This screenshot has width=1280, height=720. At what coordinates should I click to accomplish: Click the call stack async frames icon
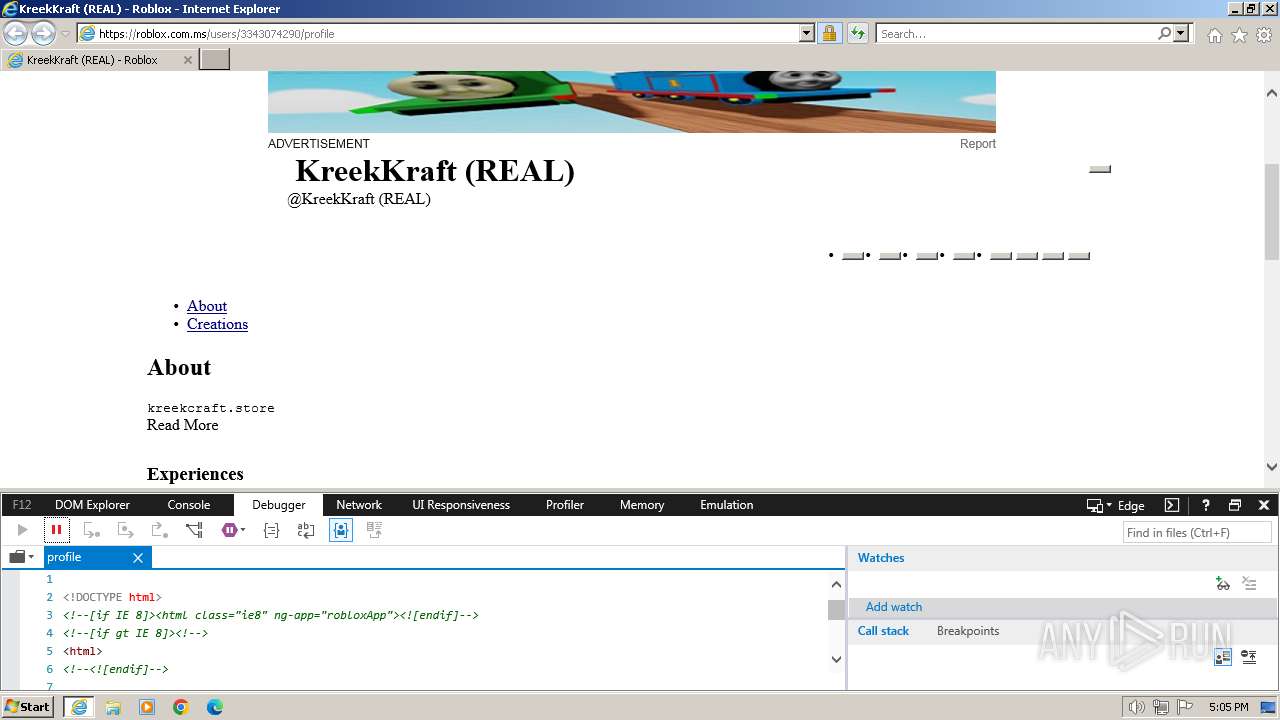(1248, 657)
